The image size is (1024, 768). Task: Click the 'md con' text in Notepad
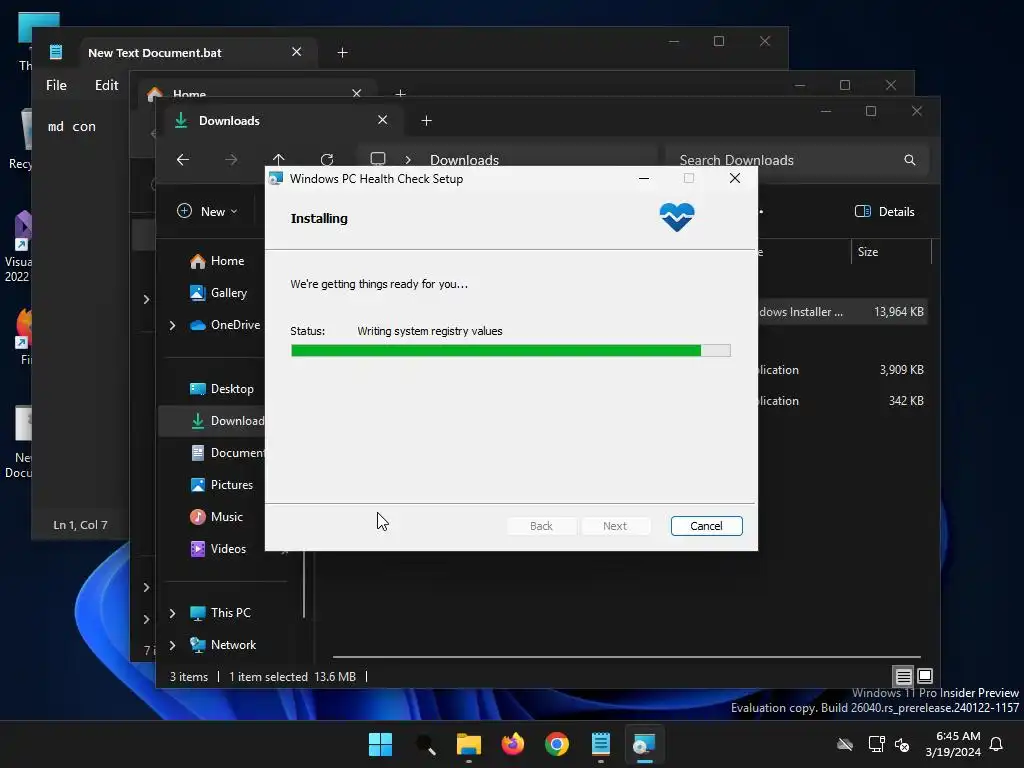point(72,126)
